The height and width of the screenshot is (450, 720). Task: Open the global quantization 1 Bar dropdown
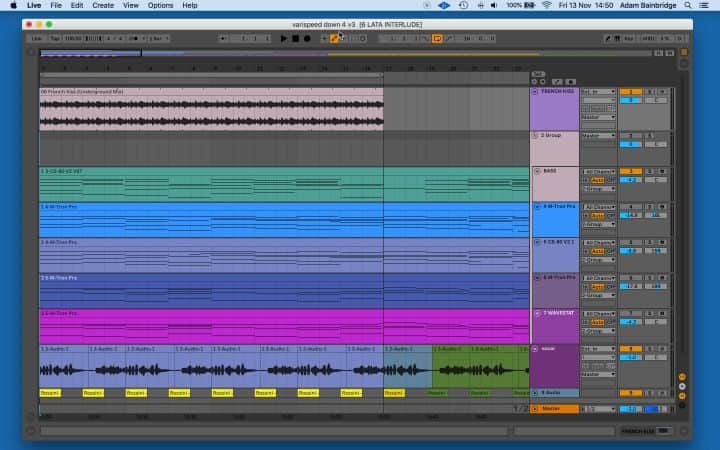(159, 39)
